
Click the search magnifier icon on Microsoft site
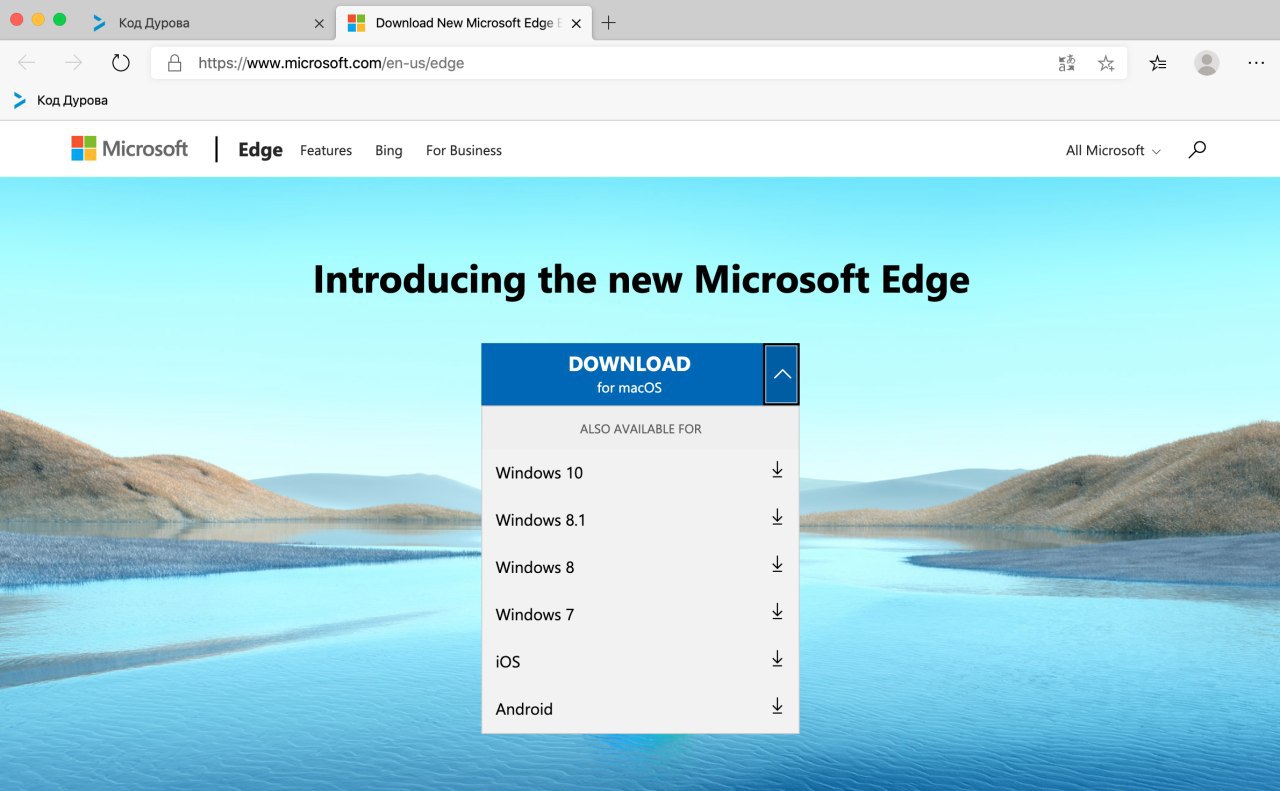pyautogui.click(x=1197, y=150)
